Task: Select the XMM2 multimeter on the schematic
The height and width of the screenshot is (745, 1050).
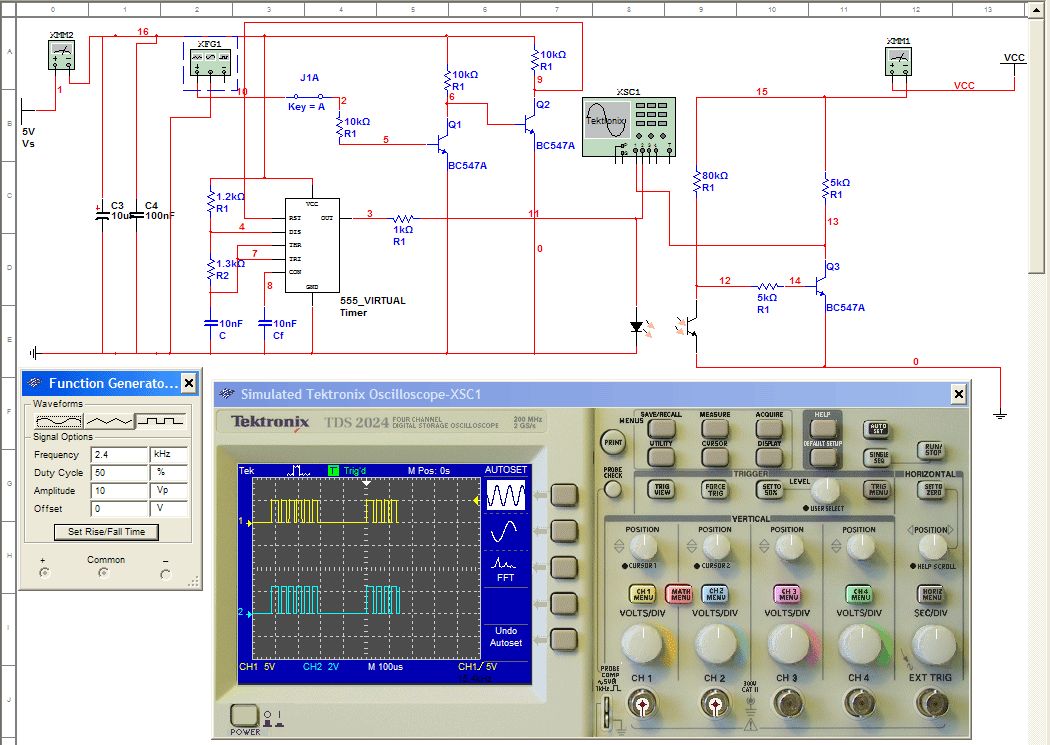Action: click(62, 55)
